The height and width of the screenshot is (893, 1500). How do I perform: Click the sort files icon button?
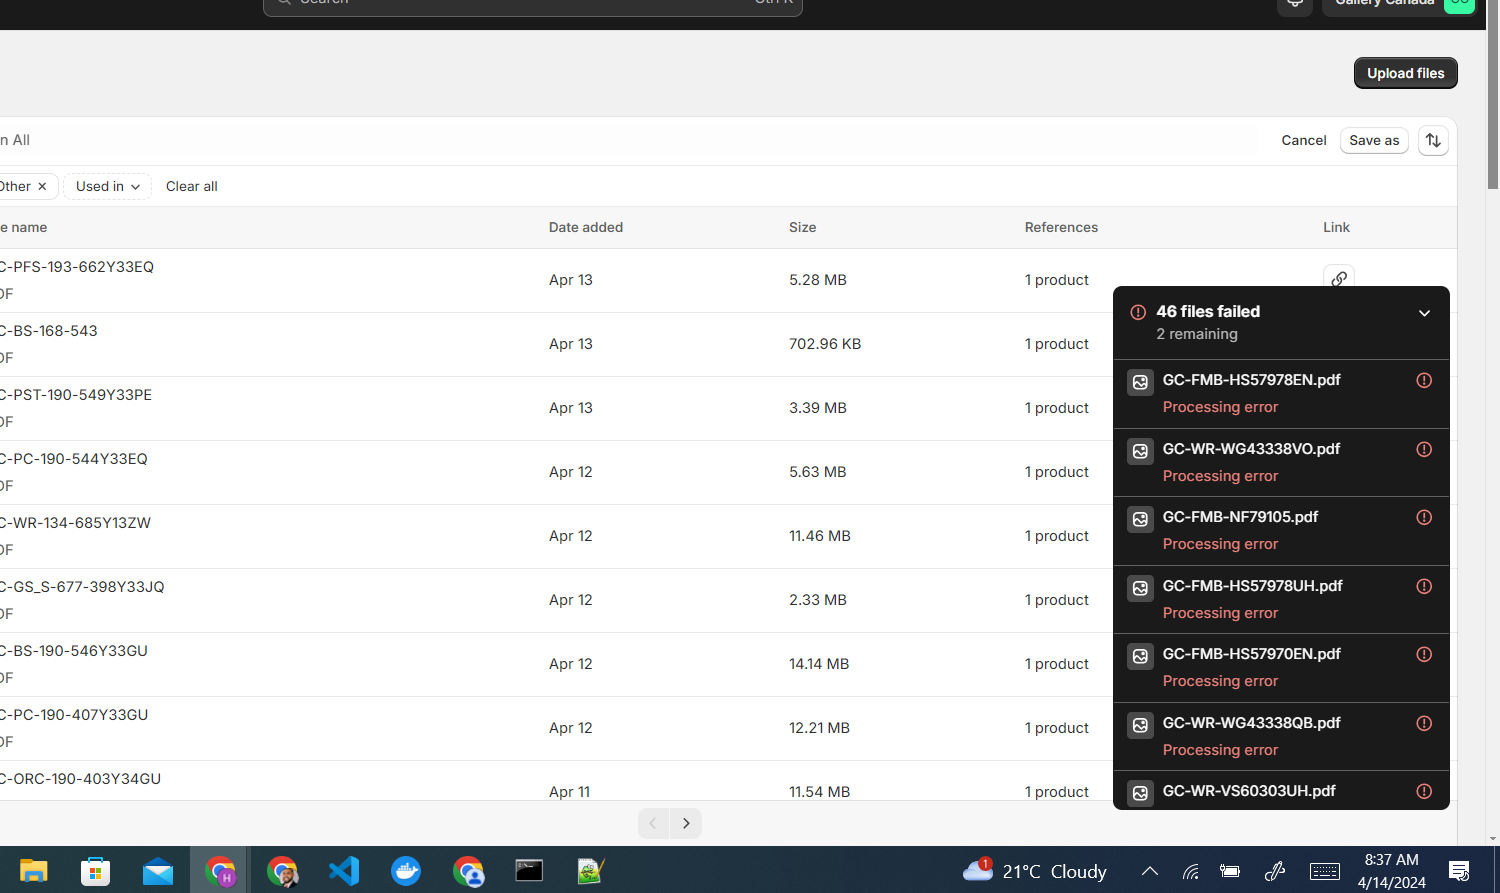pyautogui.click(x=1433, y=140)
